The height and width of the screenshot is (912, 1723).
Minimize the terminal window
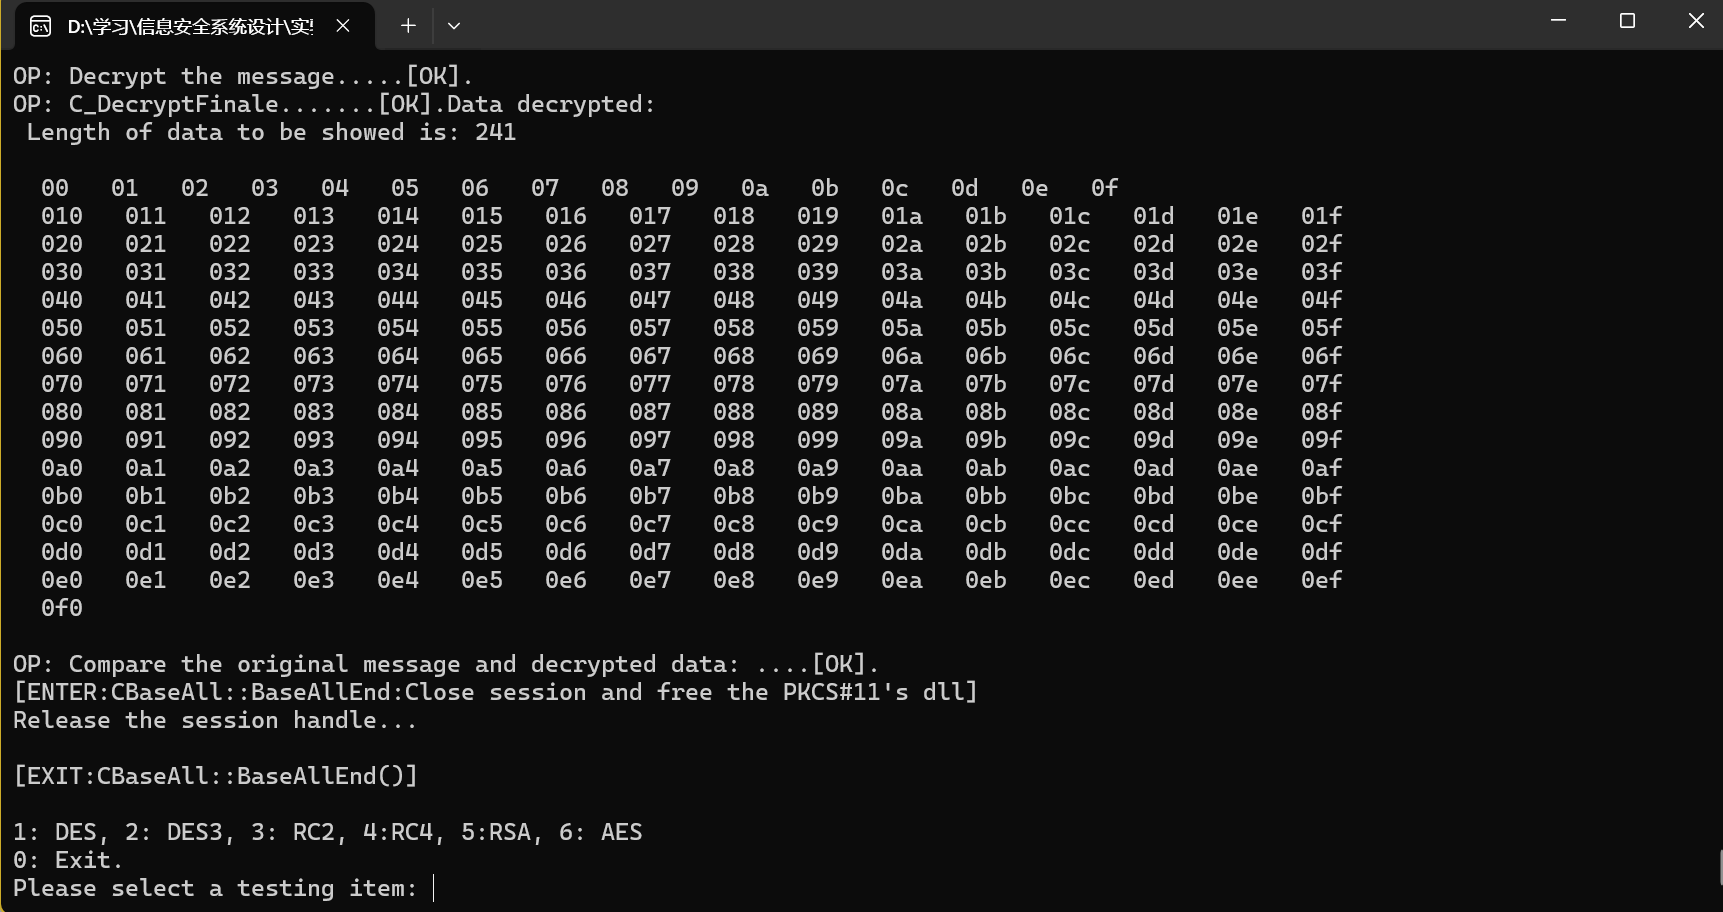(1558, 20)
